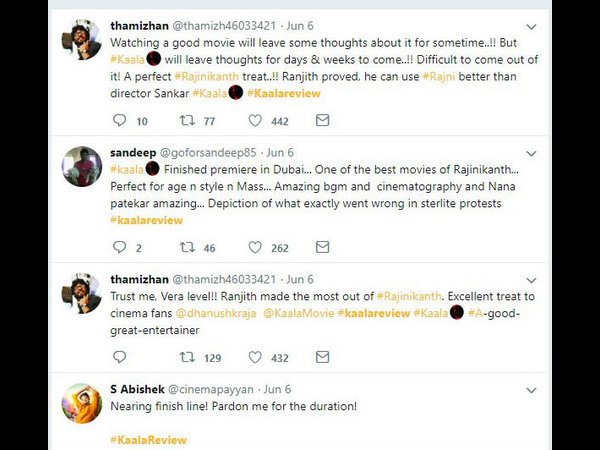Image resolution: width=600 pixels, height=450 pixels.
Task: Reply to sandeep's Dubai premiere tweet
Action: coord(120,247)
